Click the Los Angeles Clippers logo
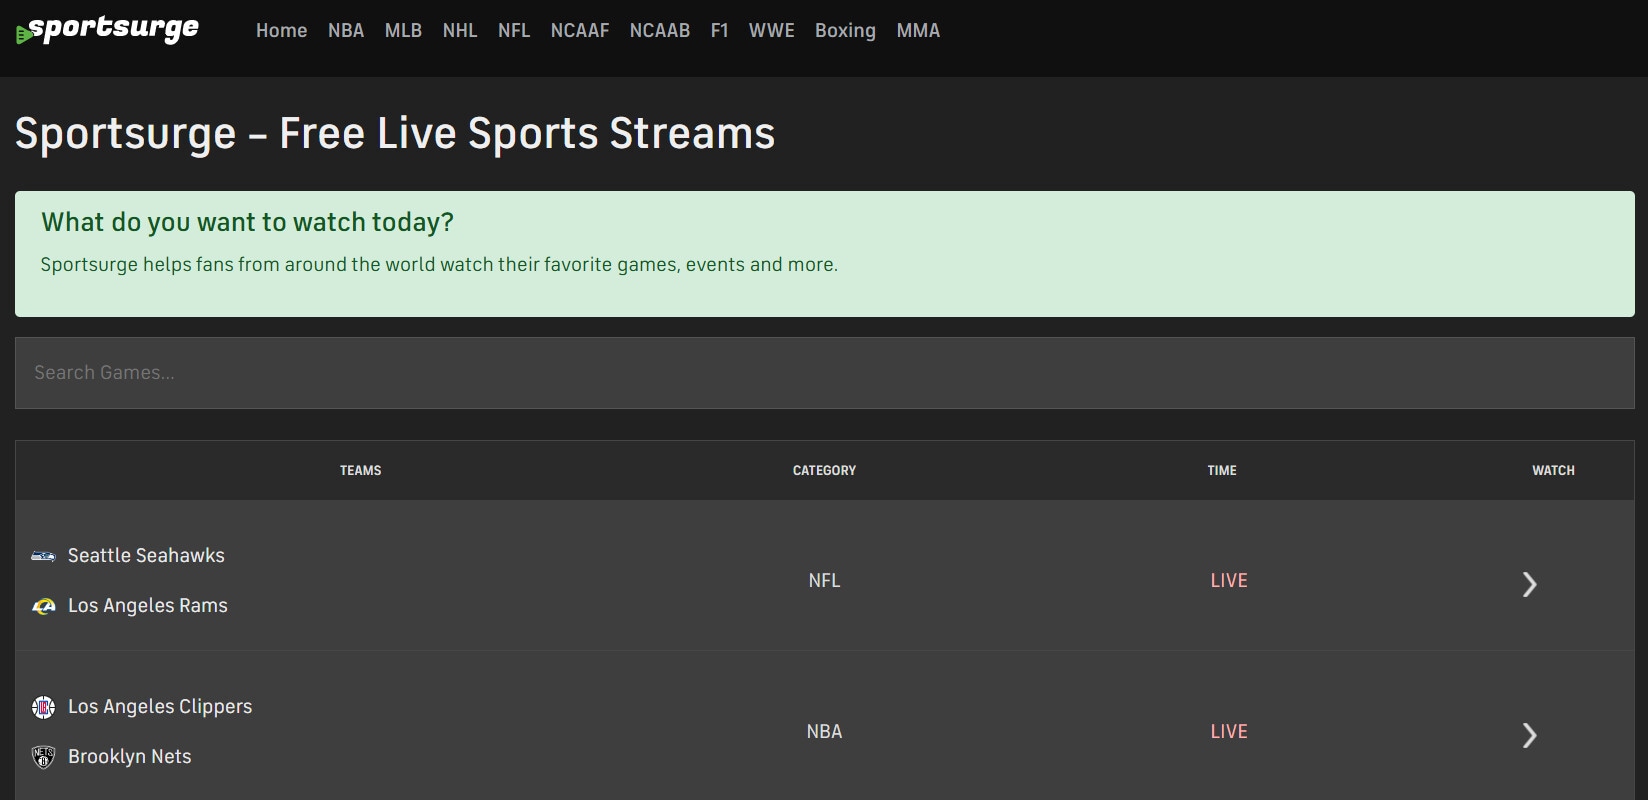This screenshot has width=1648, height=800. coord(43,707)
